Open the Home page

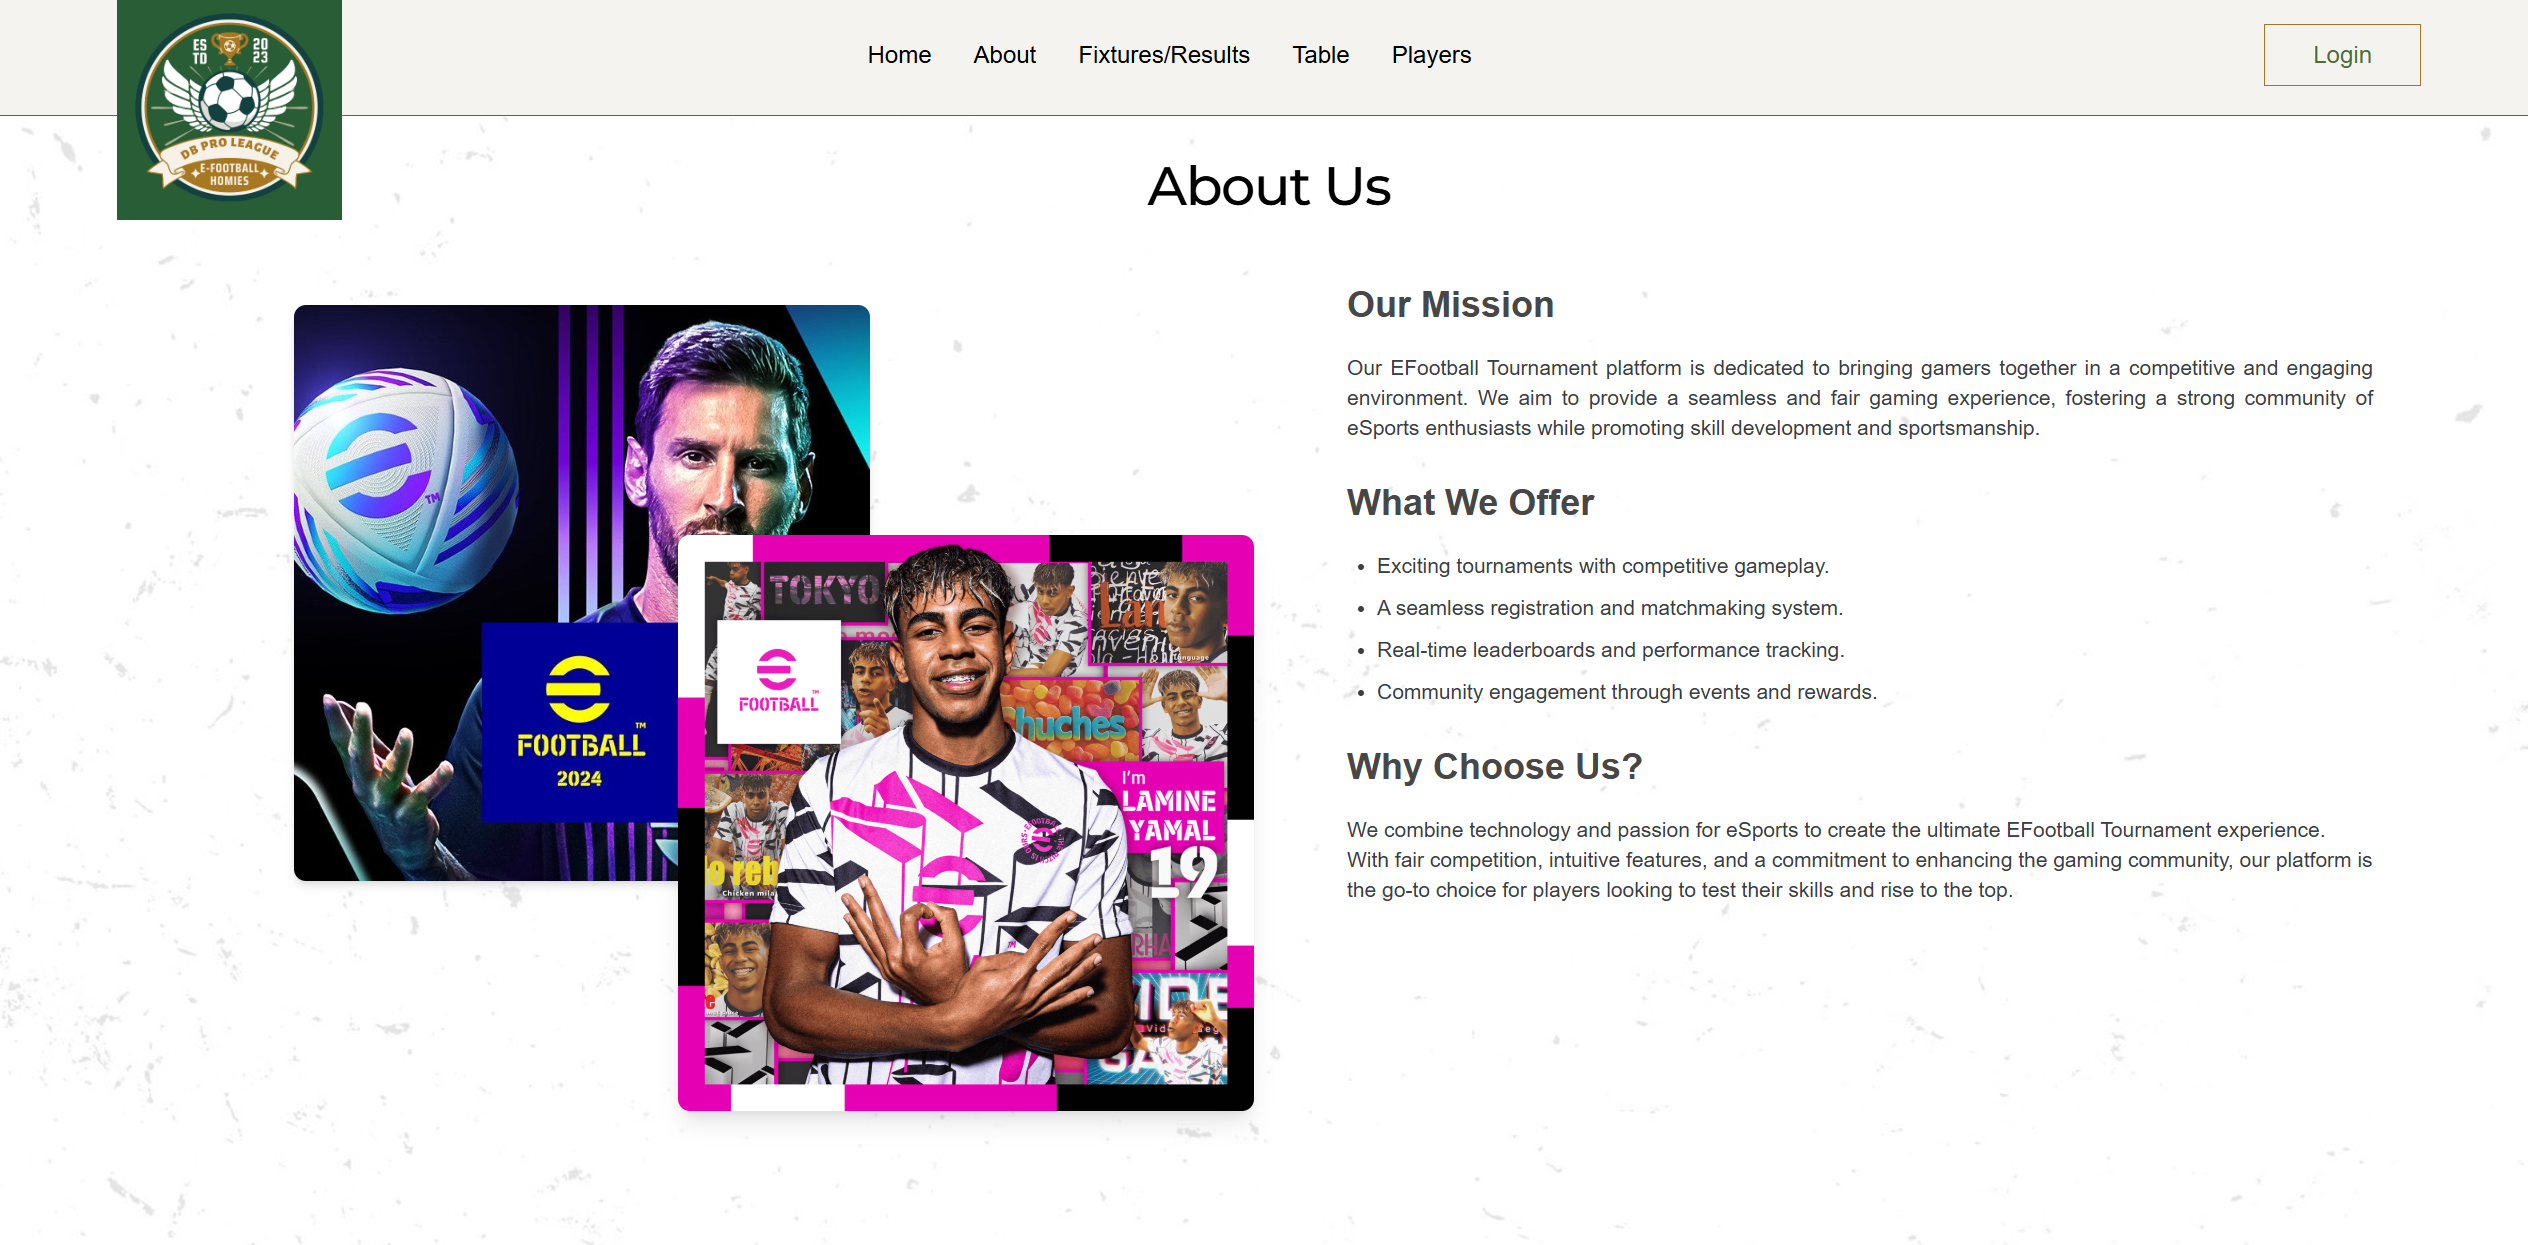pos(899,55)
